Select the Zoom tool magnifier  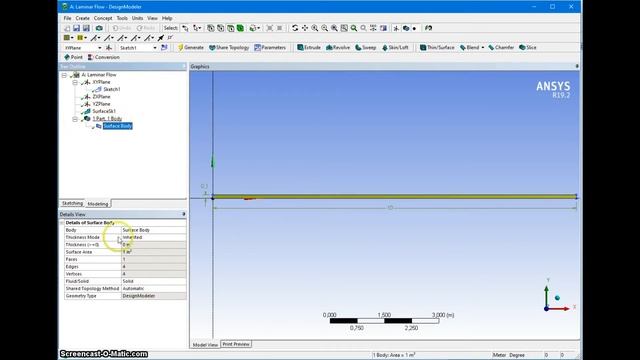point(315,28)
